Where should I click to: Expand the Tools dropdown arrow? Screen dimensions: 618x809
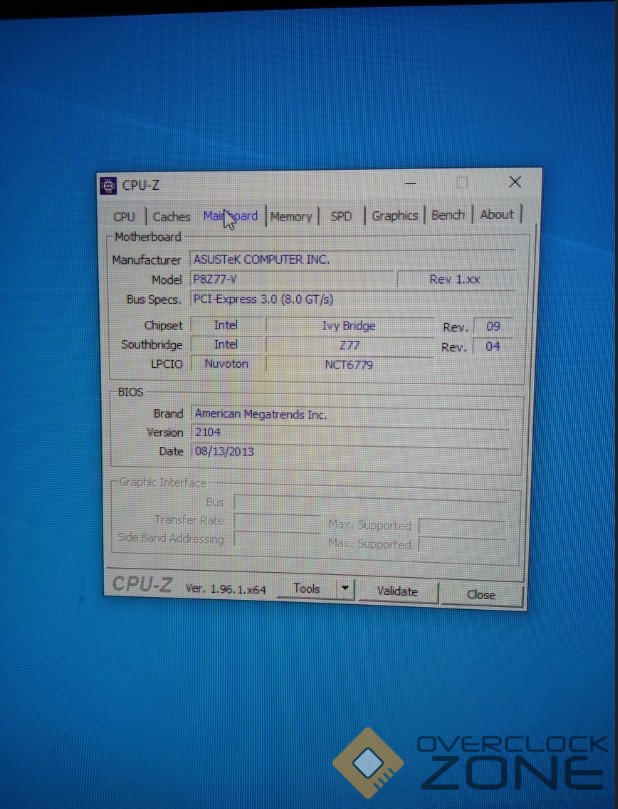(x=345, y=589)
